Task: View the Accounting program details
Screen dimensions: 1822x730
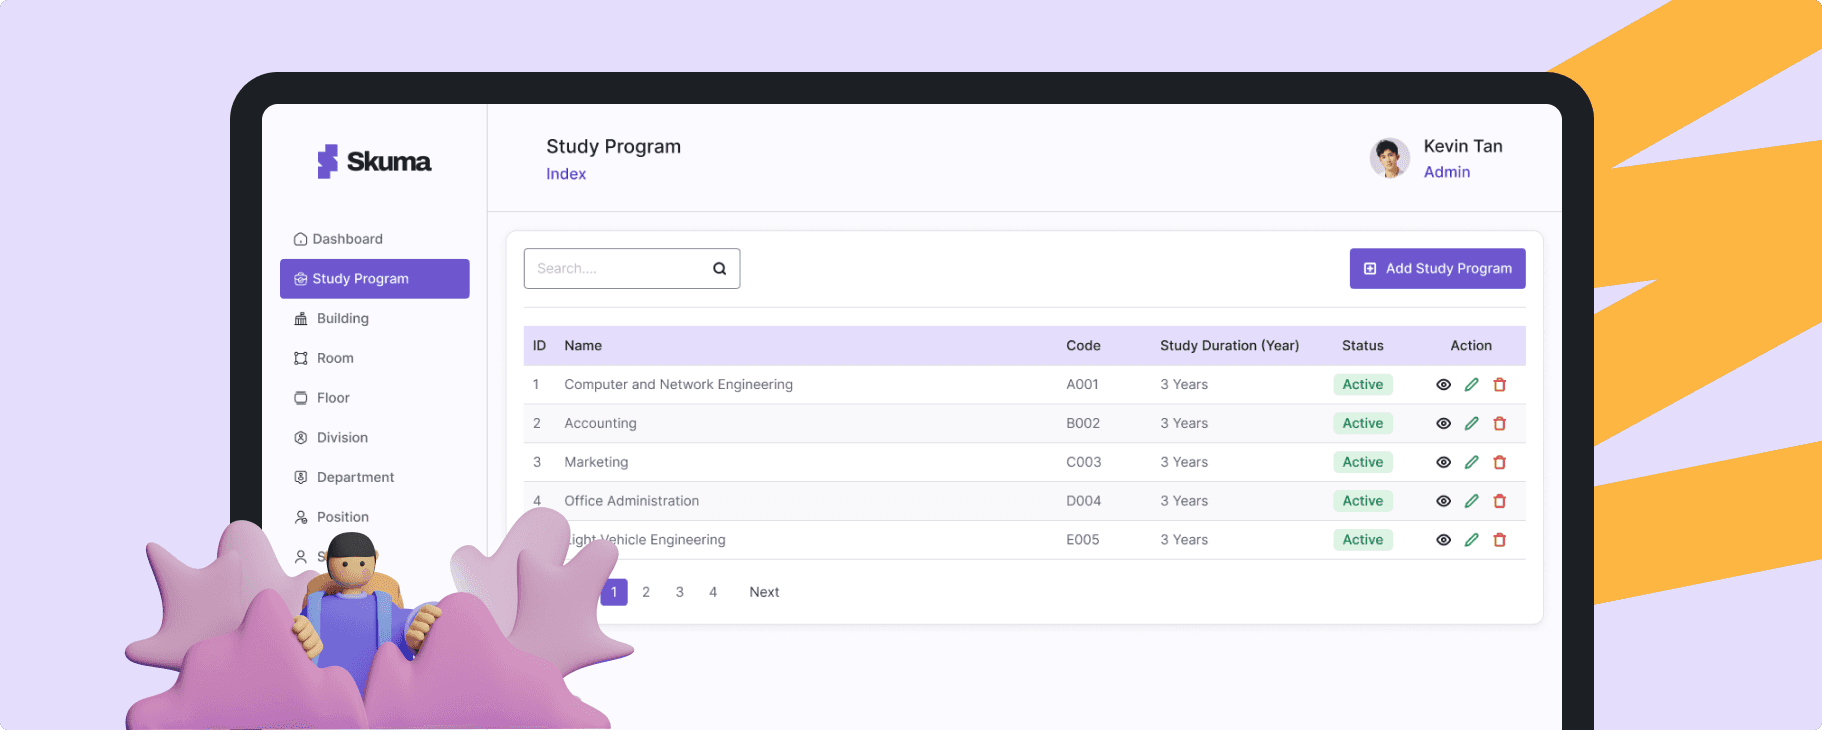Action: pyautogui.click(x=1443, y=424)
